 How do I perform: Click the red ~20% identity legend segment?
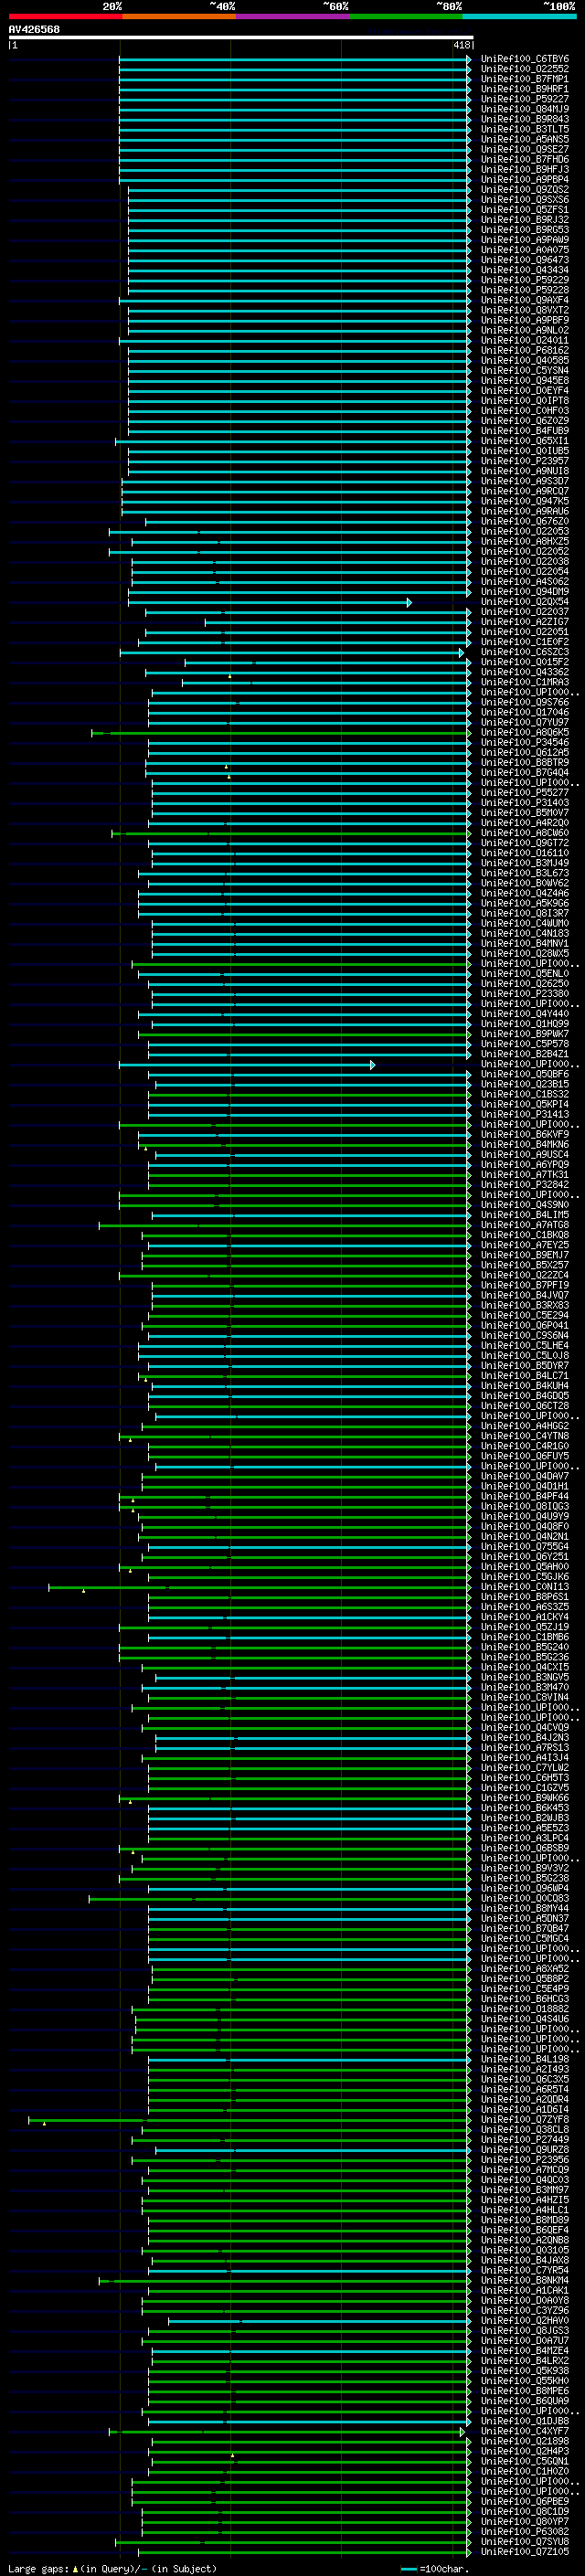[x=65, y=16]
